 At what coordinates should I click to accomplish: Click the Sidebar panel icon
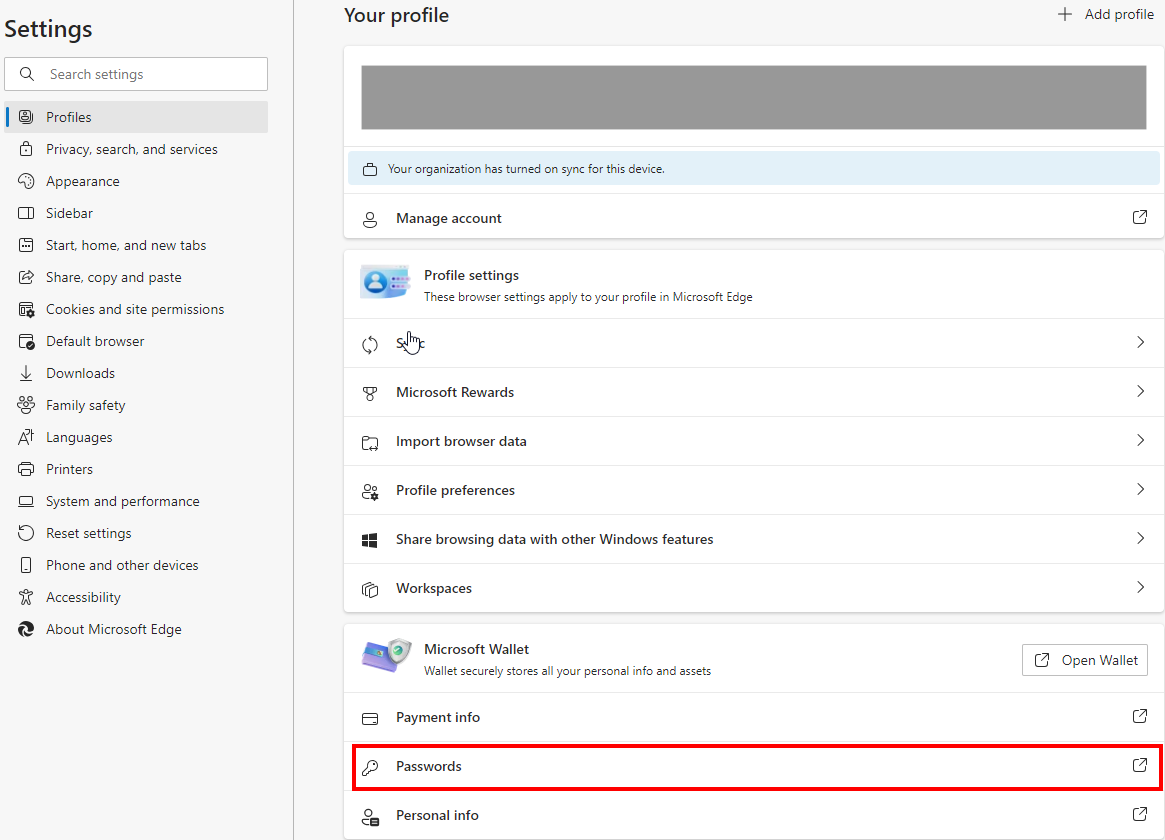pos(26,213)
